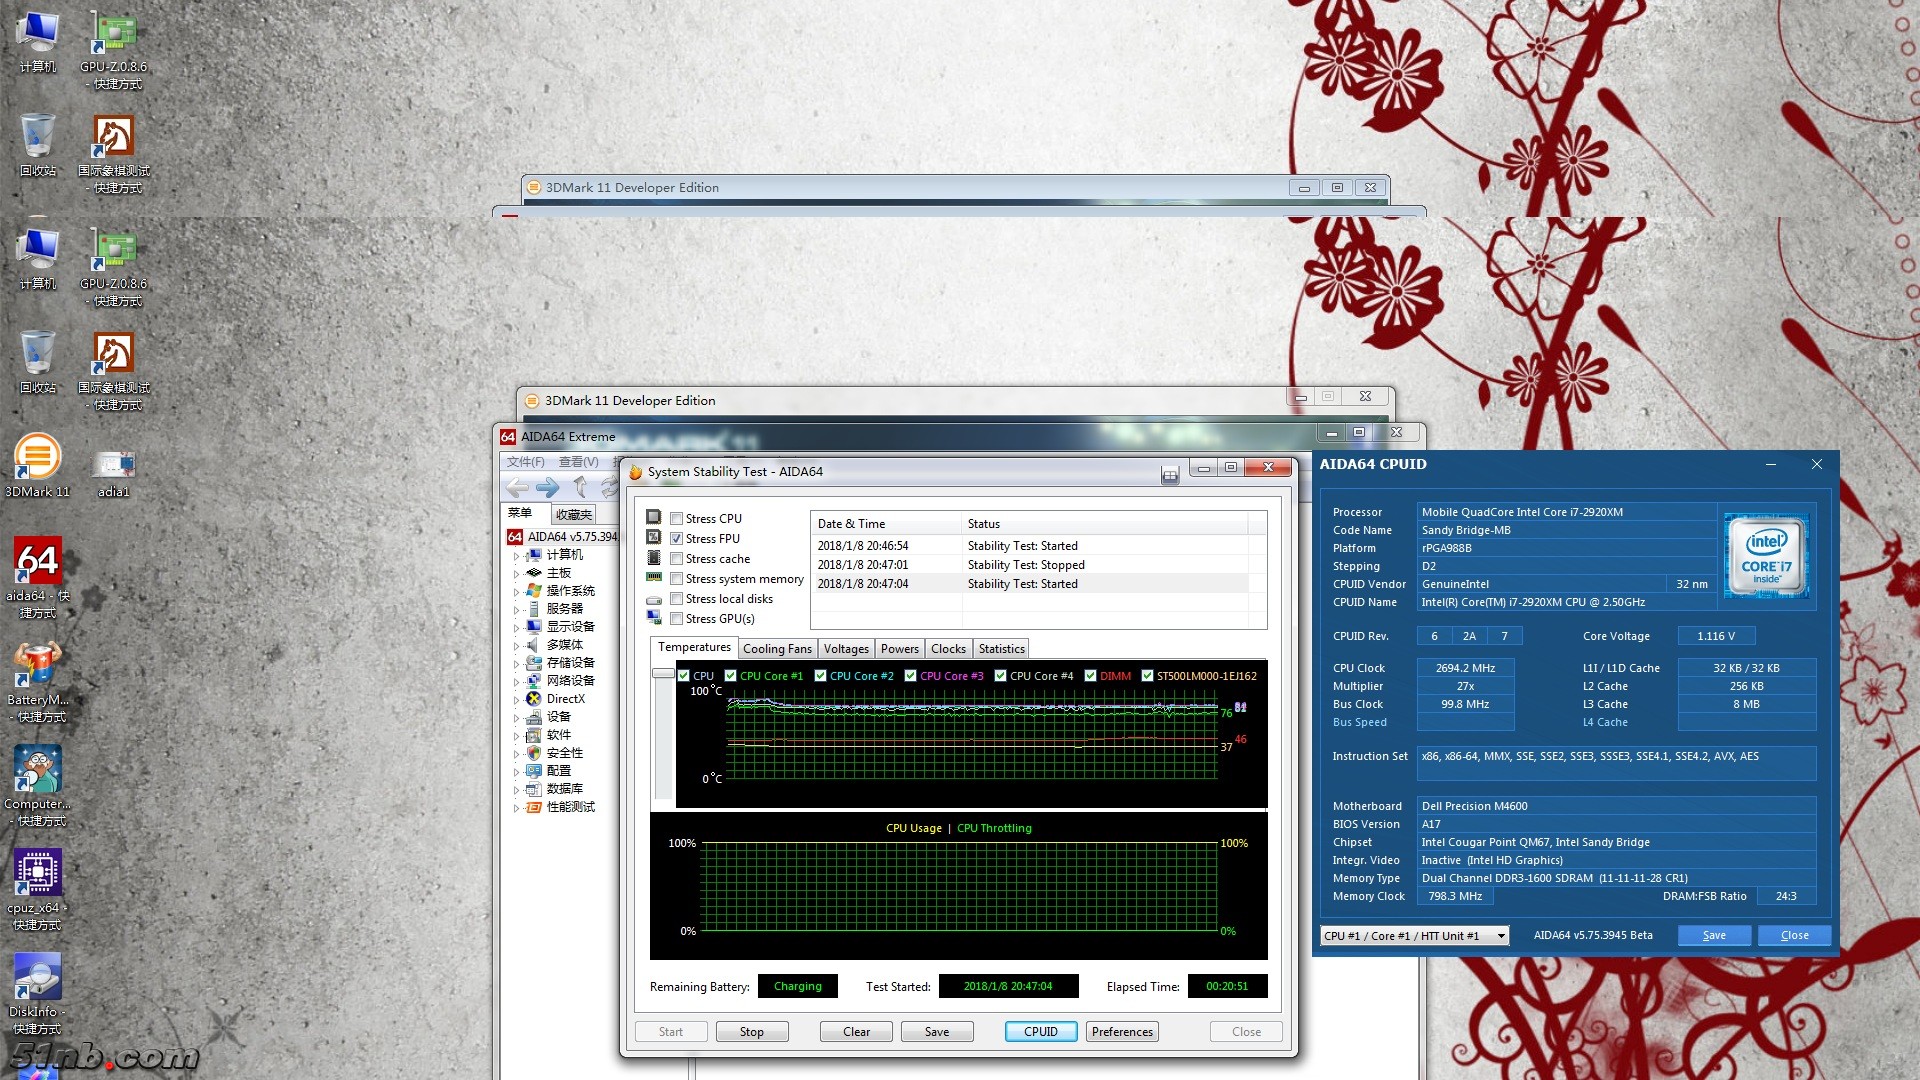Image resolution: width=1920 pixels, height=1080 pixels.
Task: Toggle the CPU Core #3 graph checkbox
Action: click(x=911, y=676)
